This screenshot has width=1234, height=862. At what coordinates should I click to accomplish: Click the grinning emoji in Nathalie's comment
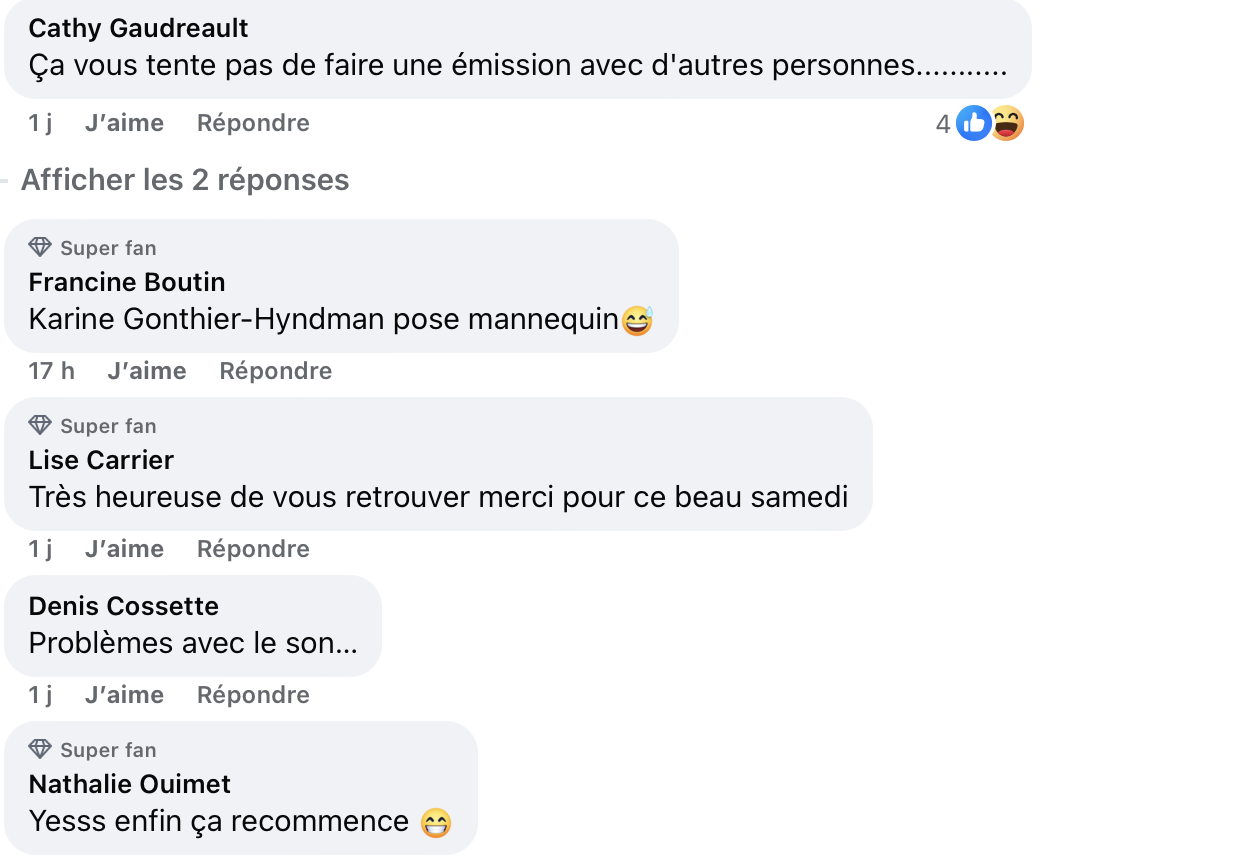click(x=437, y=822)
